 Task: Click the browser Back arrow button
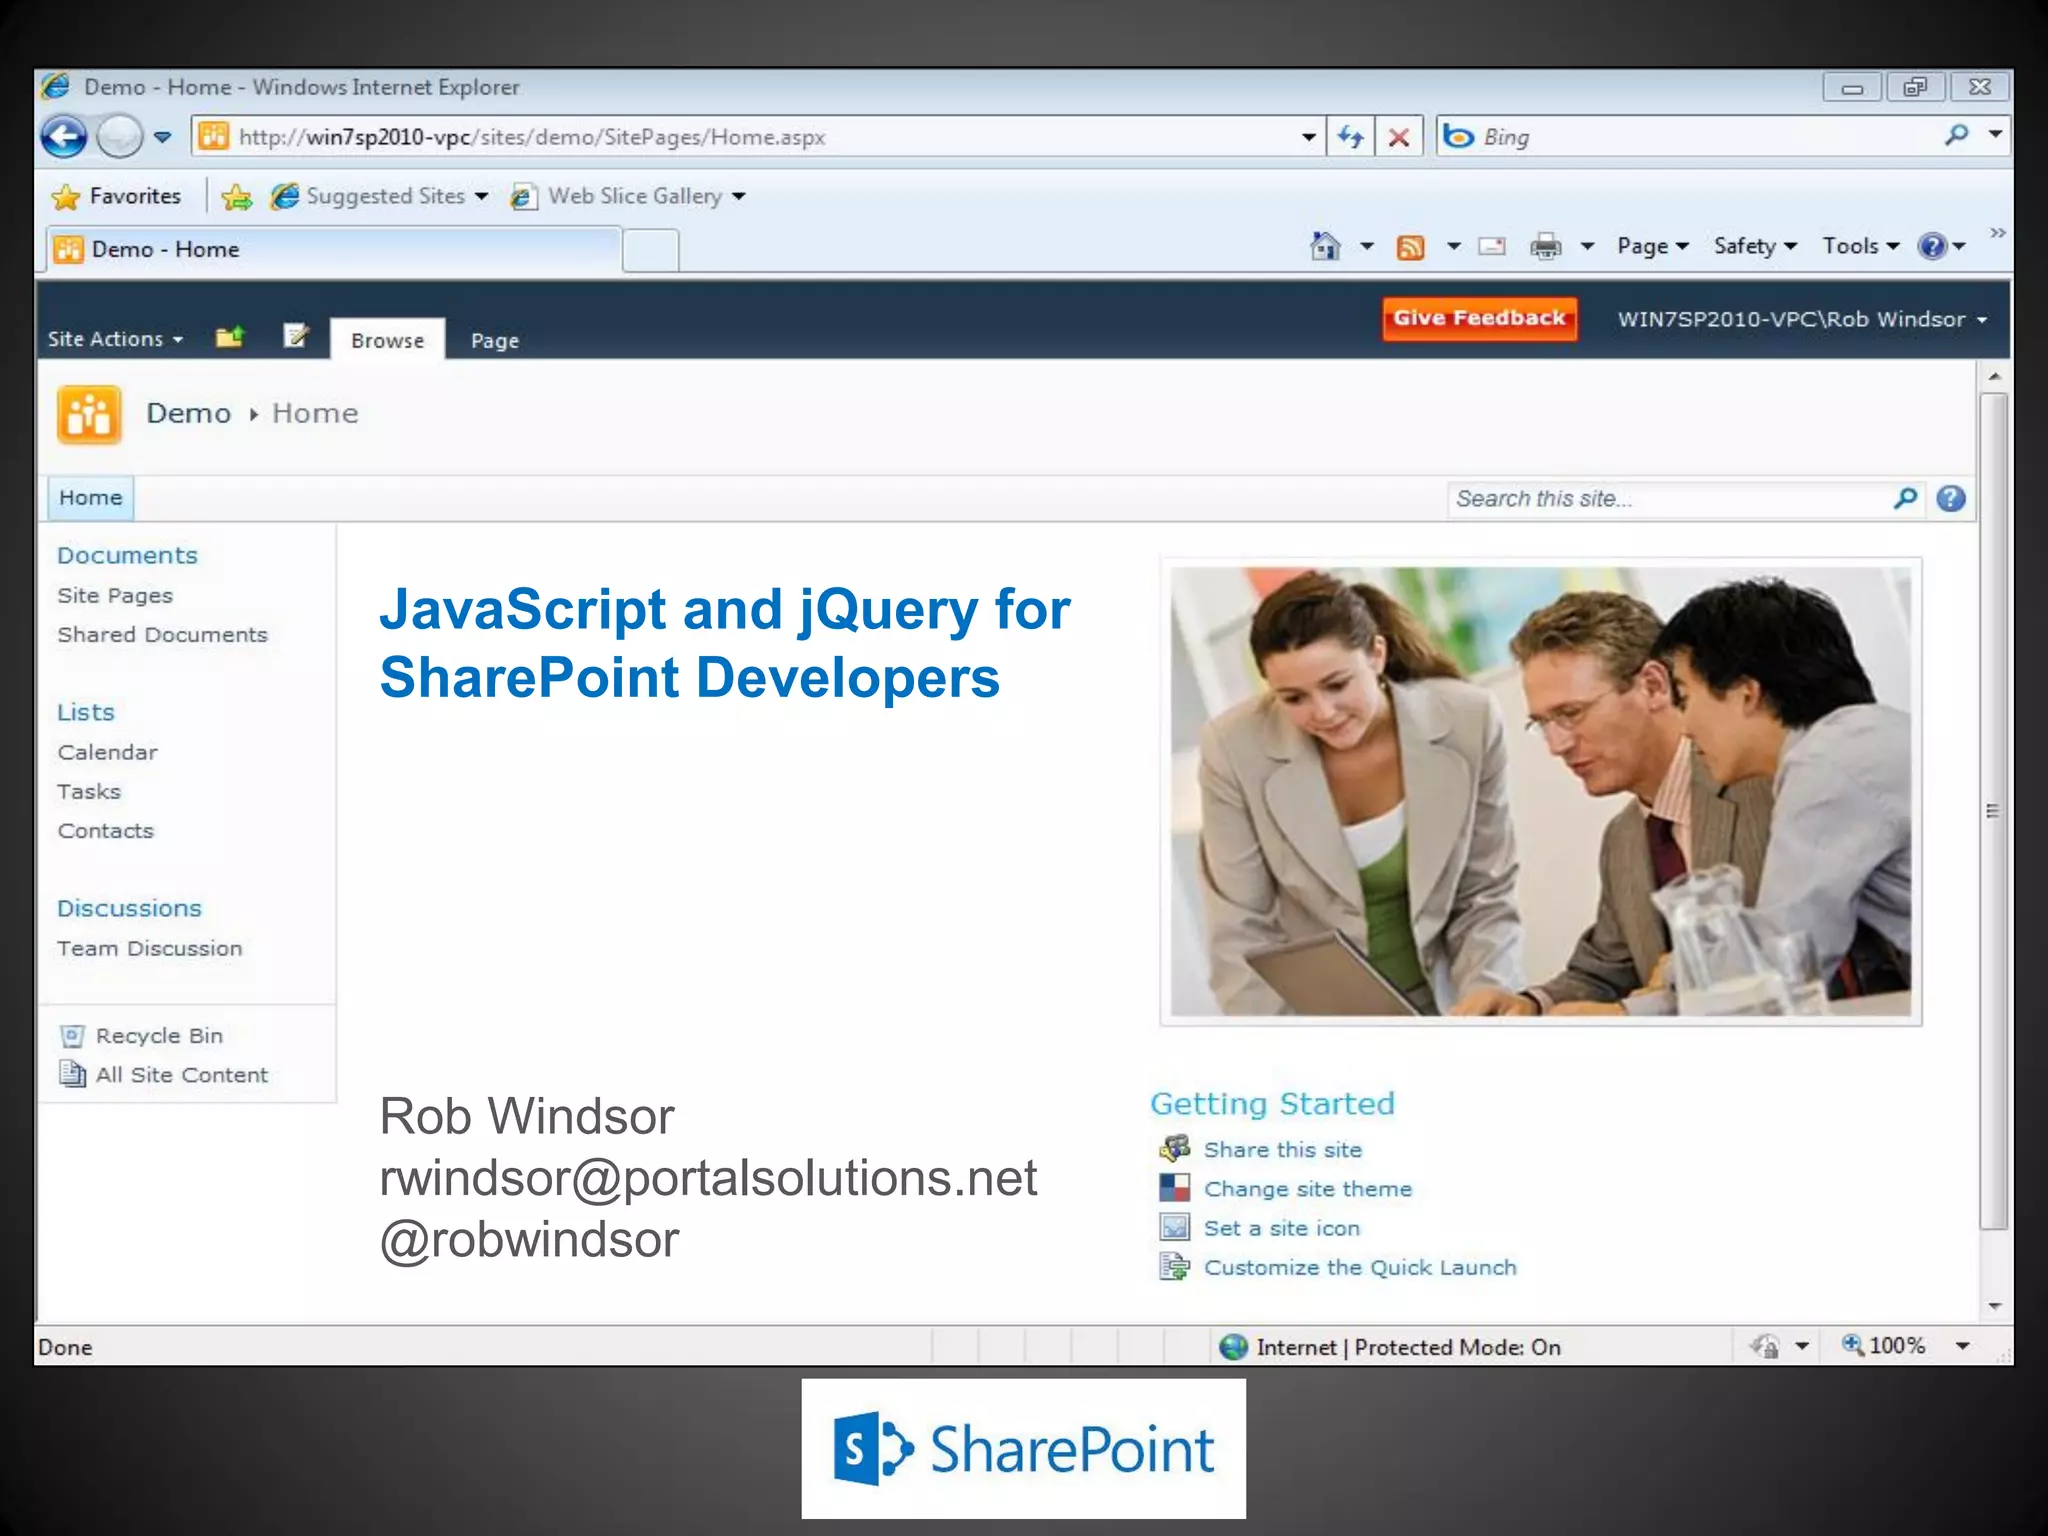coord(64,137)
